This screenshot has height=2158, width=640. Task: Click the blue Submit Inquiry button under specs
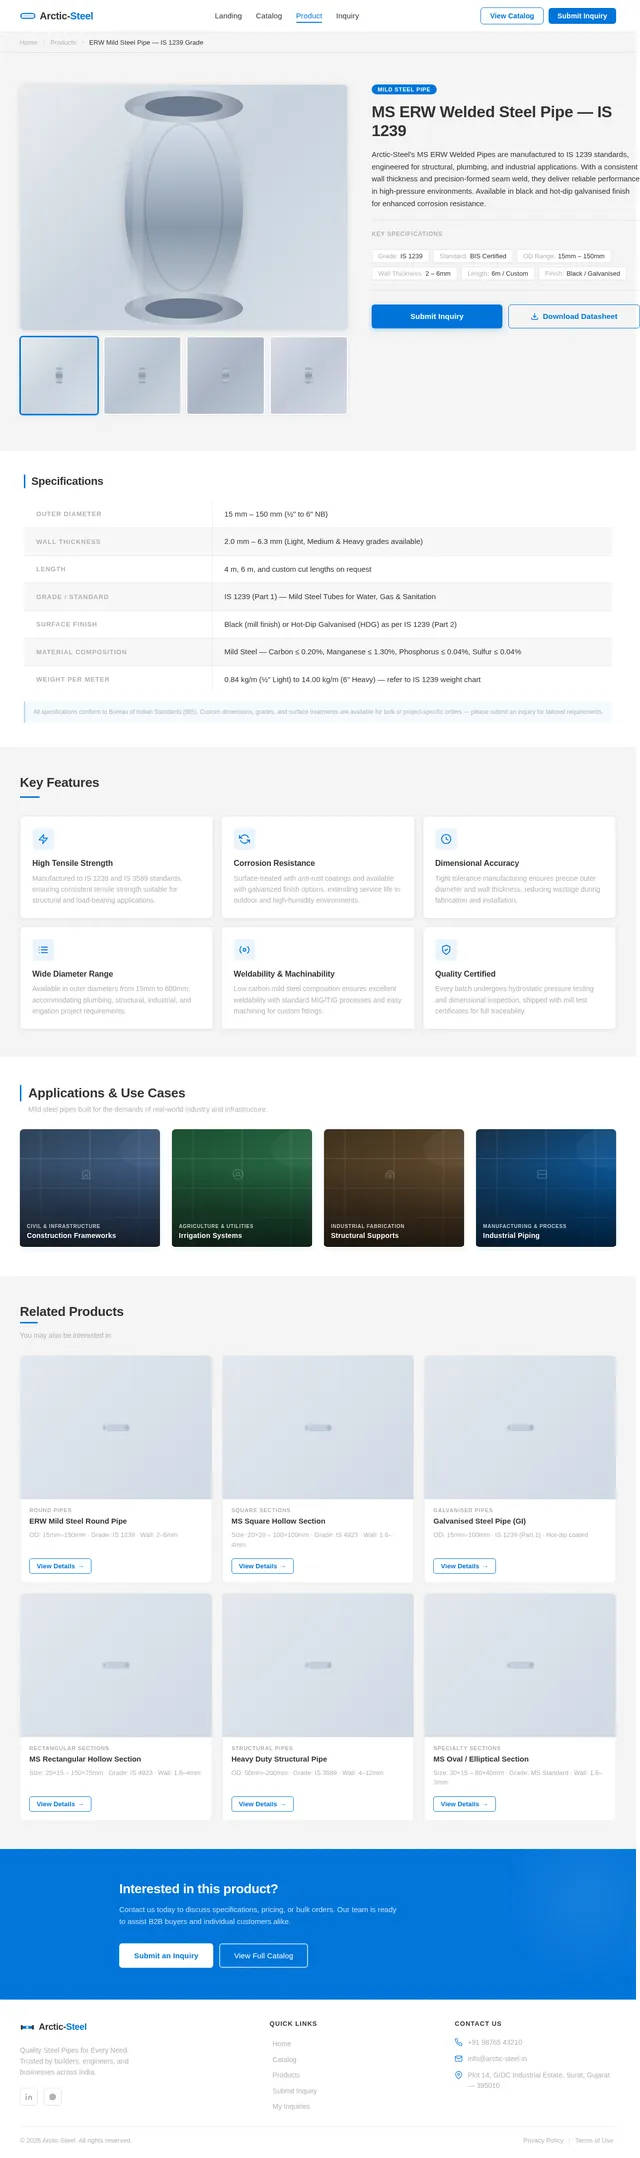click(436, 316)
